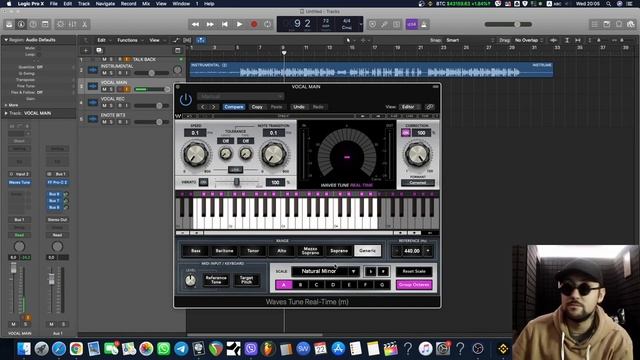Open the Editors scissors icon
The image size is (640, 360).
tap(84, 24)
